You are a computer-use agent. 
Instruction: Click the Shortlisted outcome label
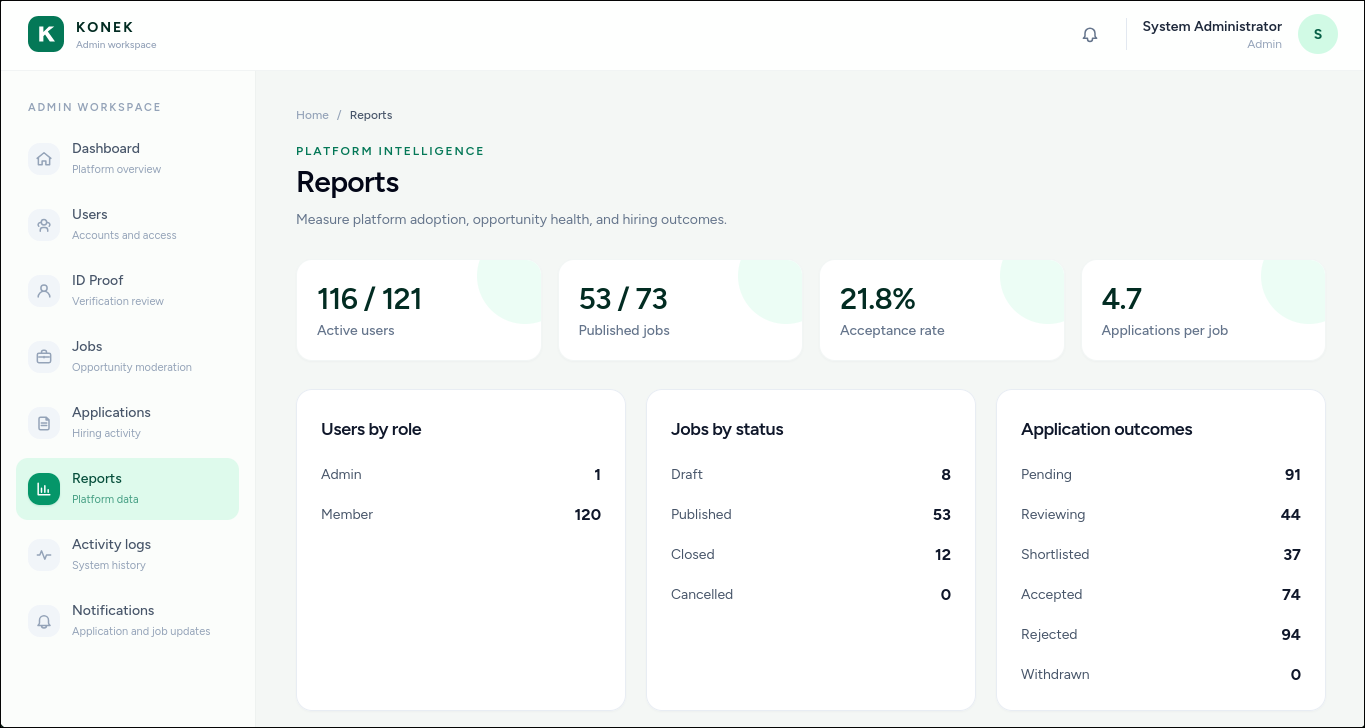click(1055, 554)
